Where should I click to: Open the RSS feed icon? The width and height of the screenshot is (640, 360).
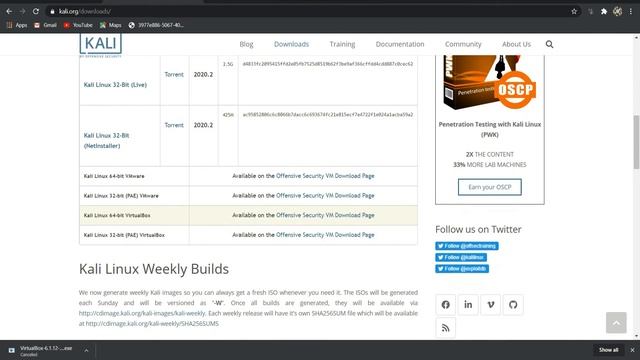(445, 328)
